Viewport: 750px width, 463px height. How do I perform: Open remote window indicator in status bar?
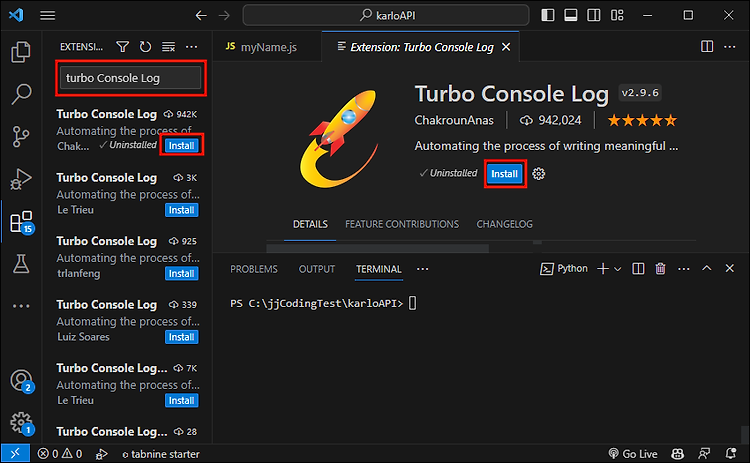pyautogui.click(x=15, y=453)
